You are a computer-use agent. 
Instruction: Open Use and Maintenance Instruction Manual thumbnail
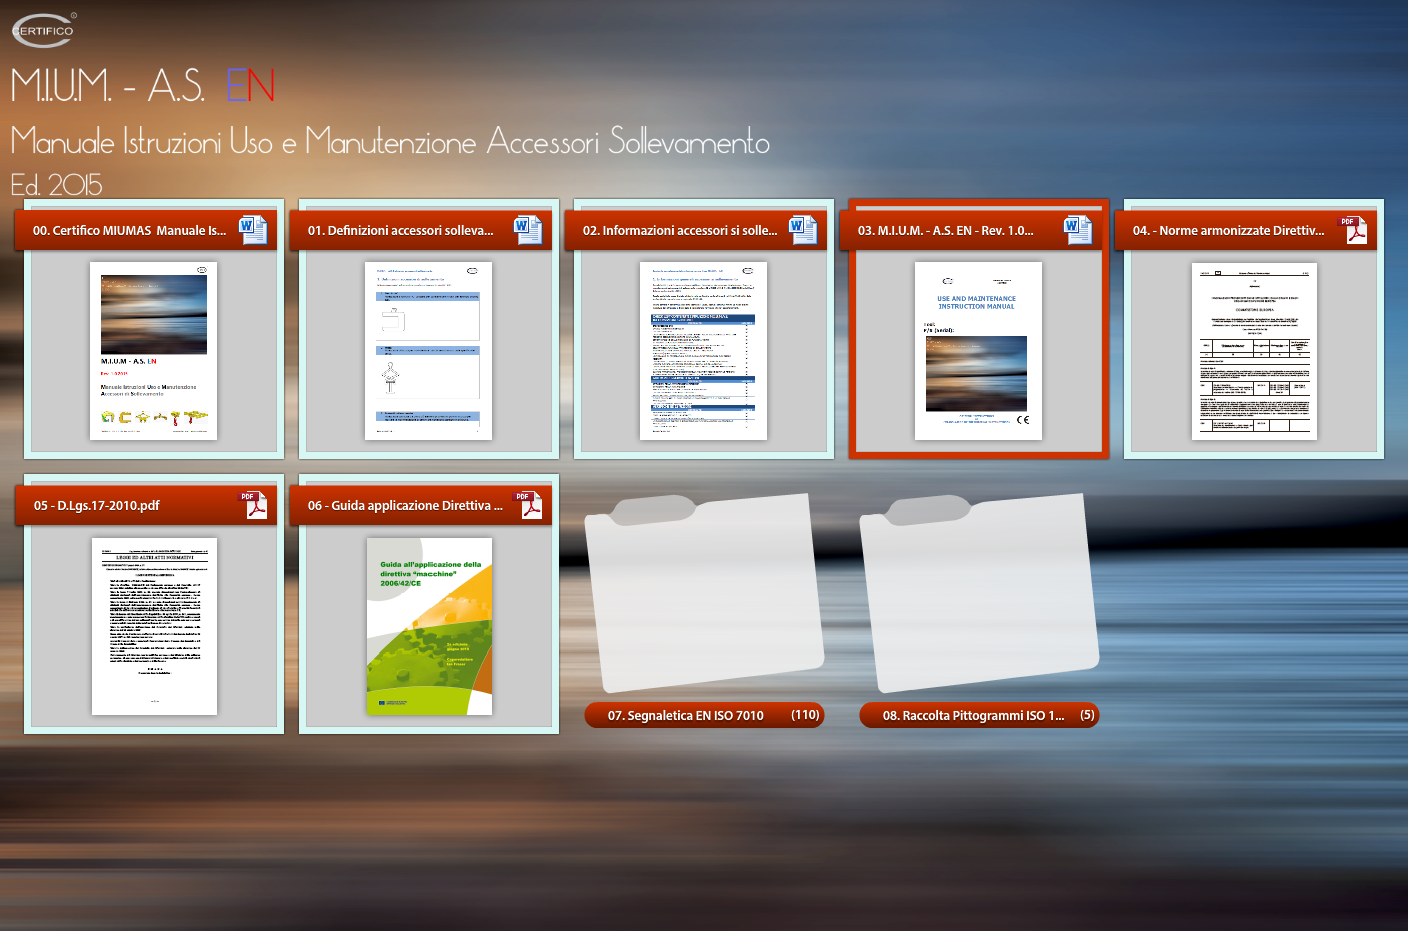click(x=978, y=351)
